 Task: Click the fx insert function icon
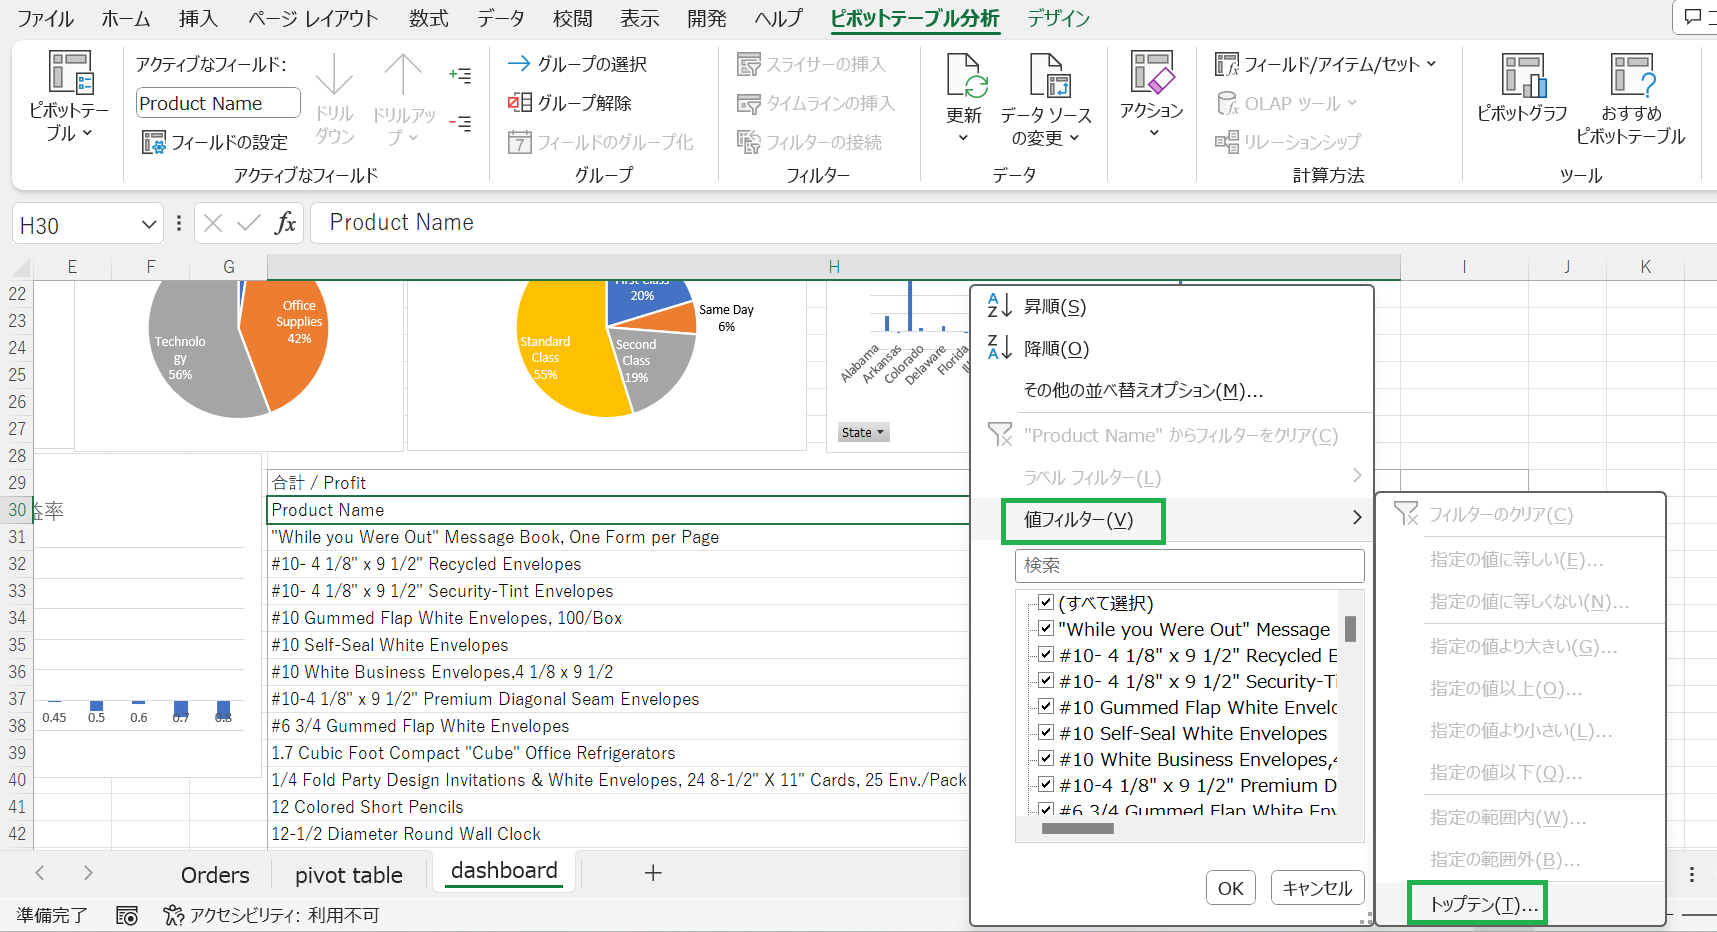point(285,223)
